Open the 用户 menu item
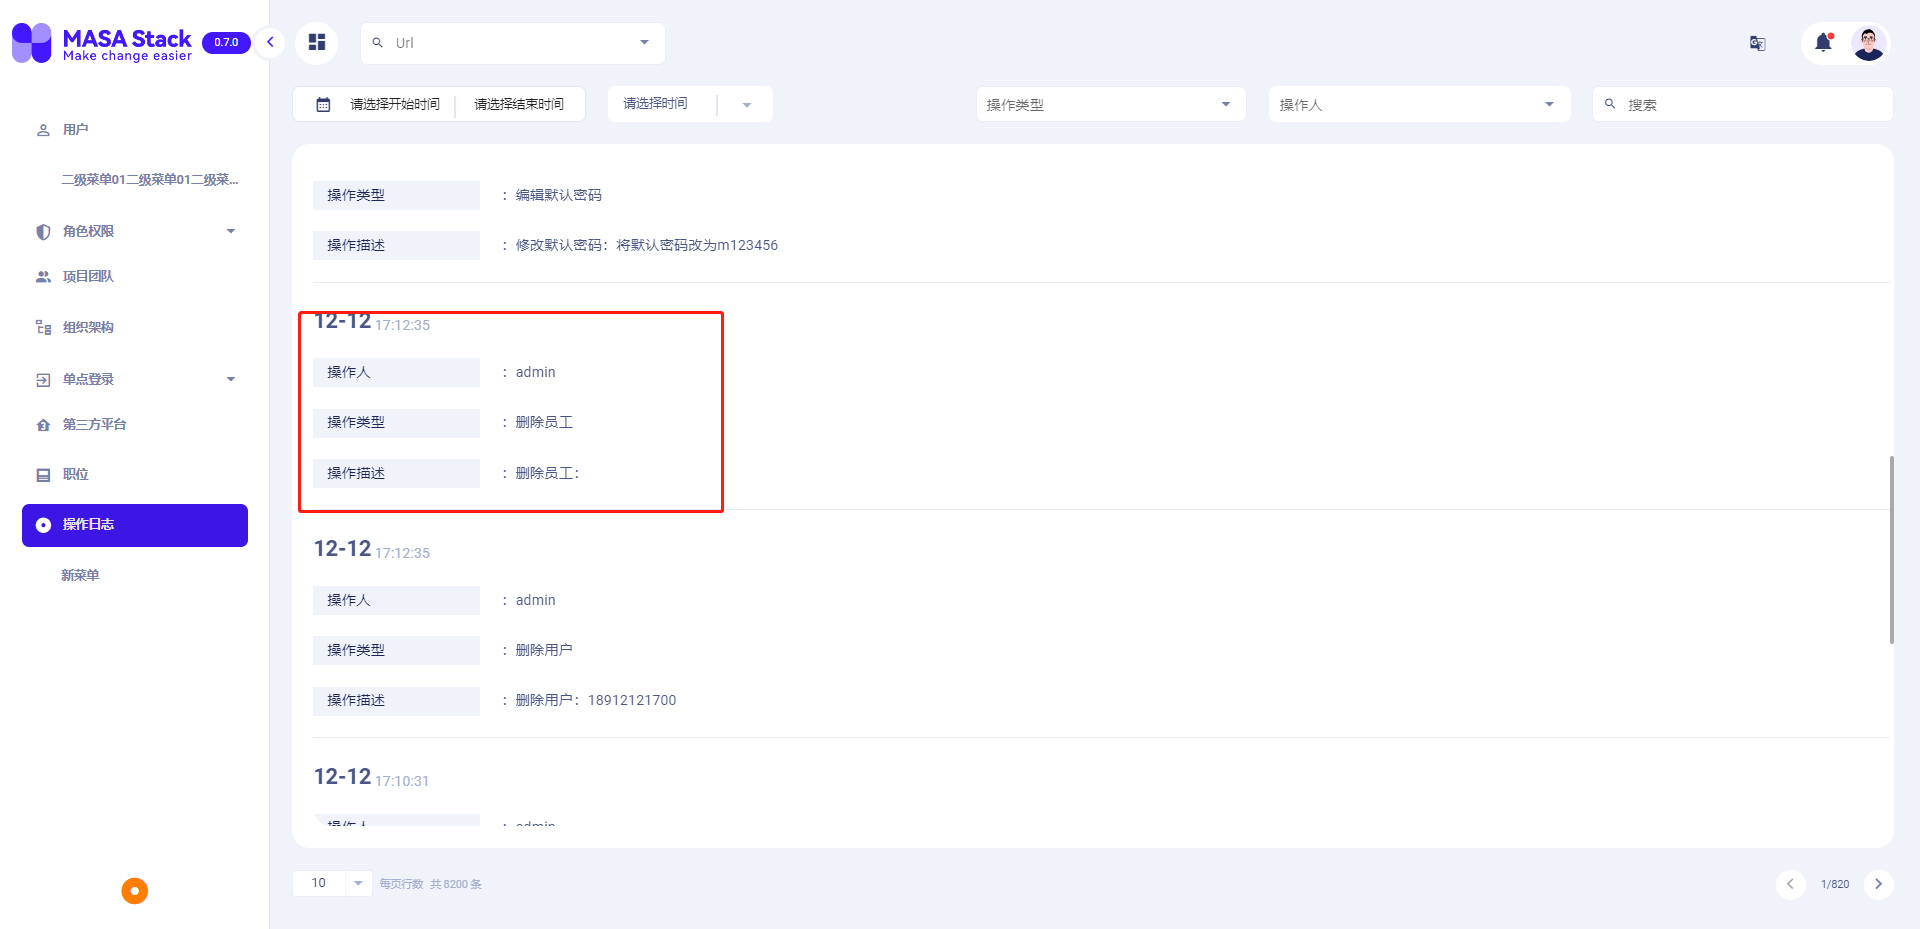The width and height of the screenshot is (1920, 929). (135, 130)
